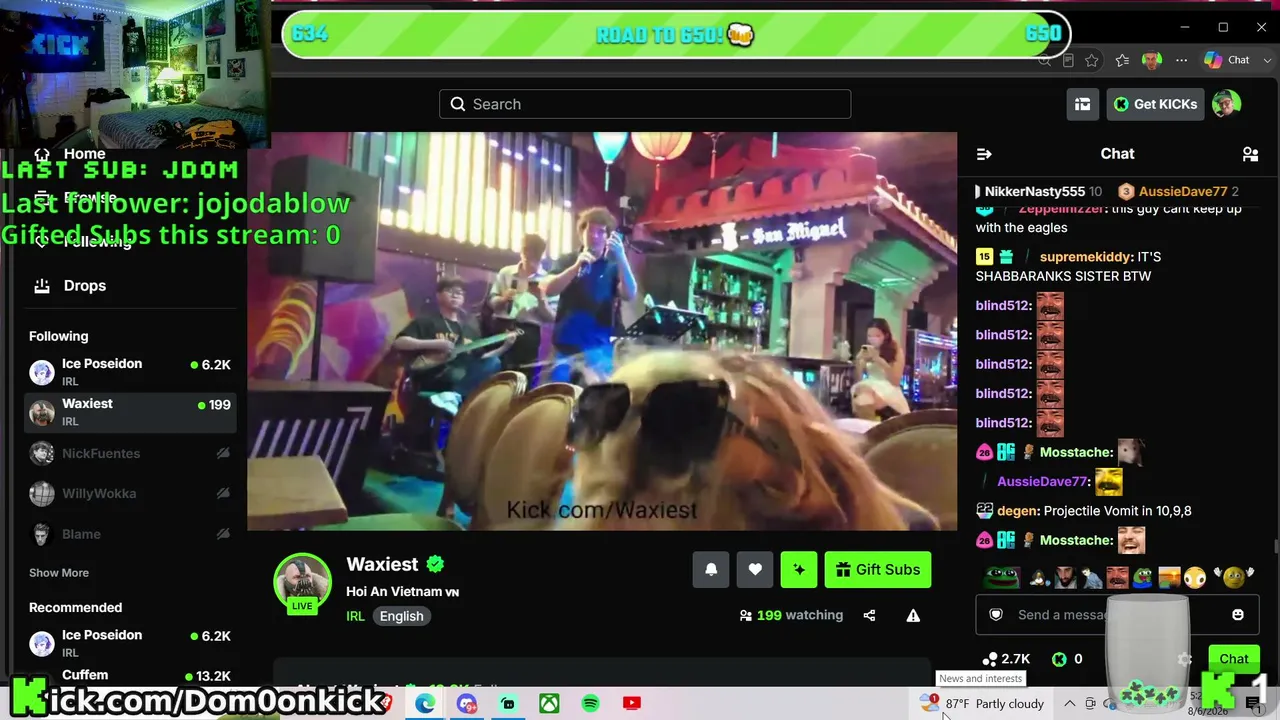Toggle the follow heart for Waxiest
Screen dimensions: 1280x720
coord(755,570)
